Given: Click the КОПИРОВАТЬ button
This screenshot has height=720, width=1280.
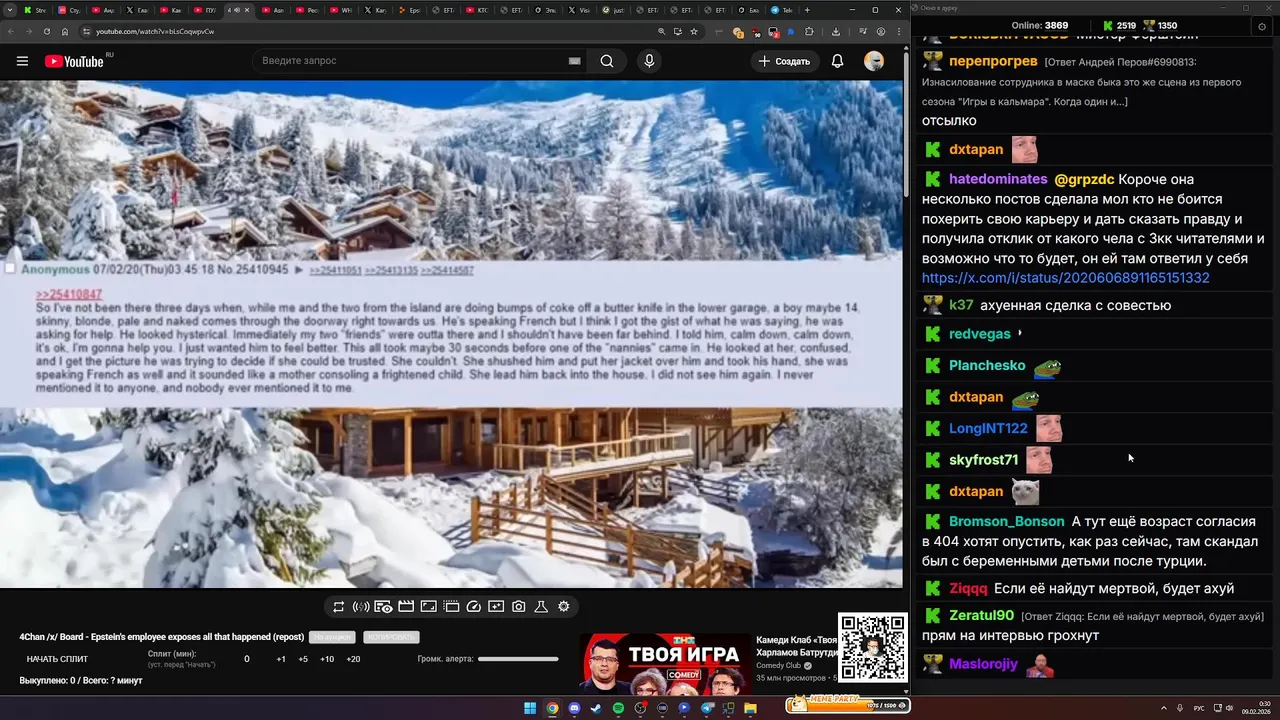Looking at the screenshot, I should click(x=391, y=637).
